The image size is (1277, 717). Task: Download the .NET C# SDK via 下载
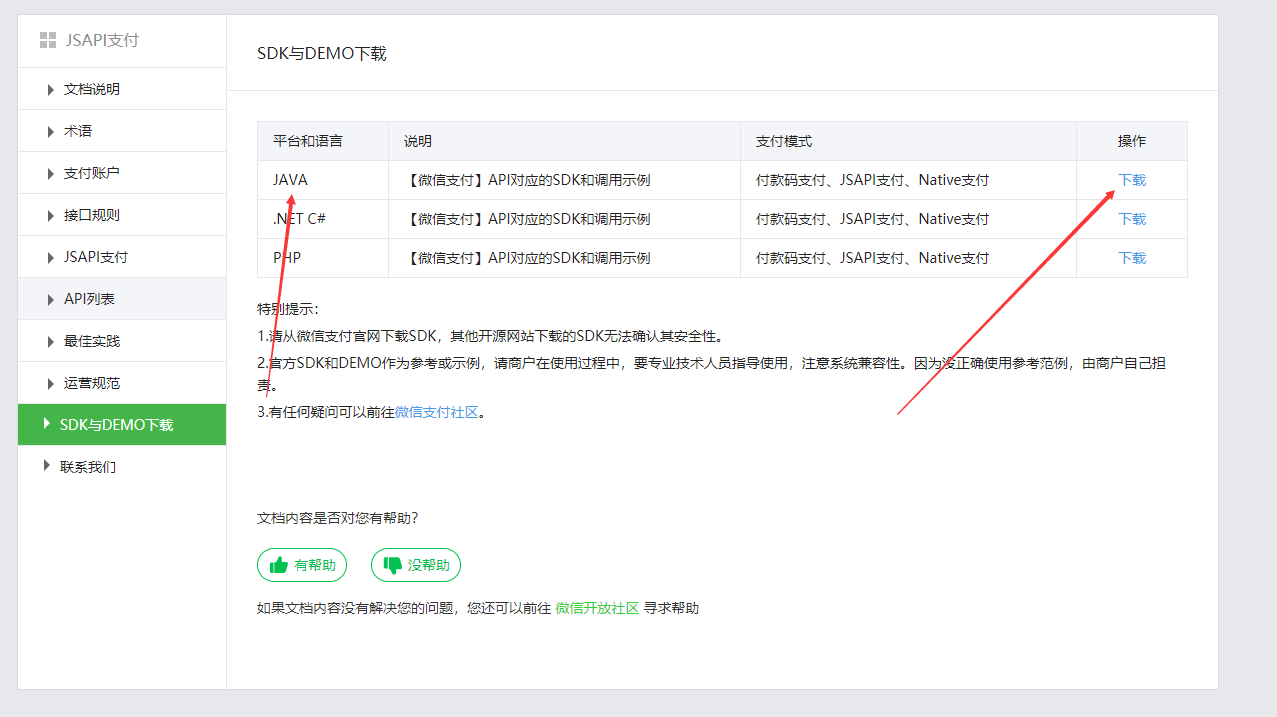tap(1132, 219)
